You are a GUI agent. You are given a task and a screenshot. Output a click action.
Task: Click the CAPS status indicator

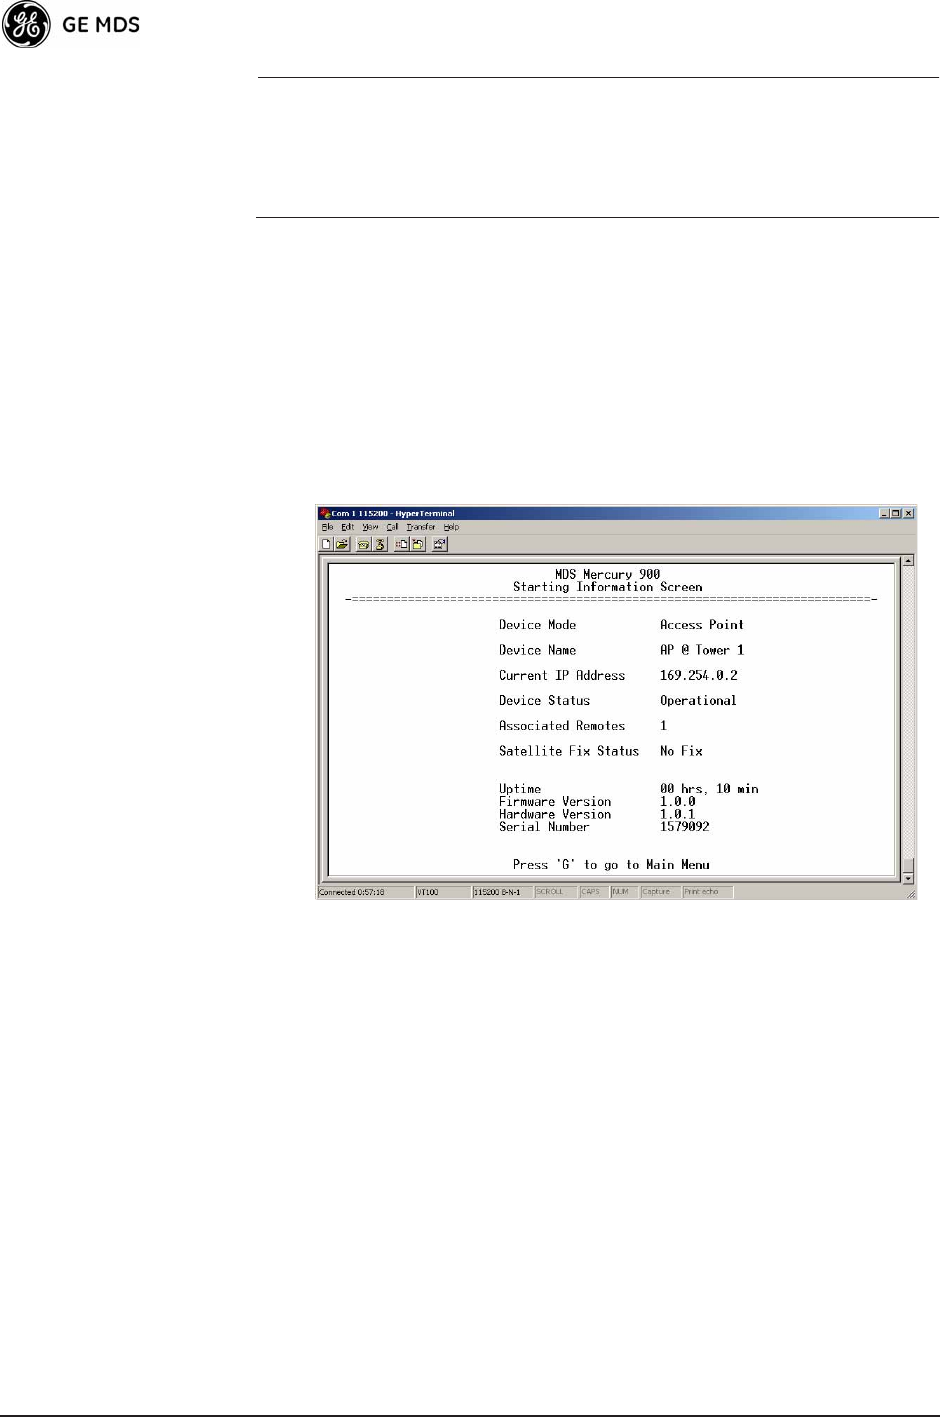tap(593, 892)
